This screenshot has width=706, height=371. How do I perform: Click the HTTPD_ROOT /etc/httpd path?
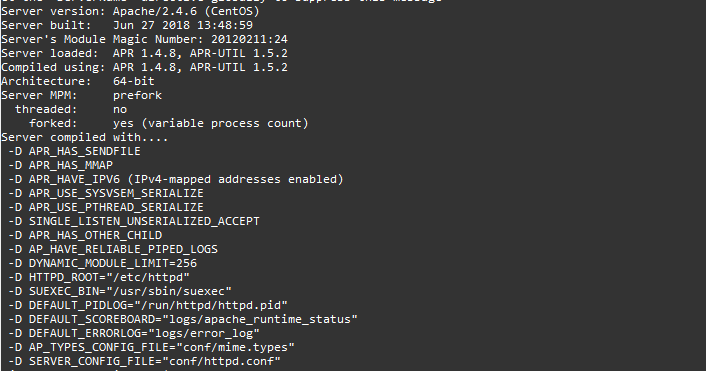click(148, 277)
